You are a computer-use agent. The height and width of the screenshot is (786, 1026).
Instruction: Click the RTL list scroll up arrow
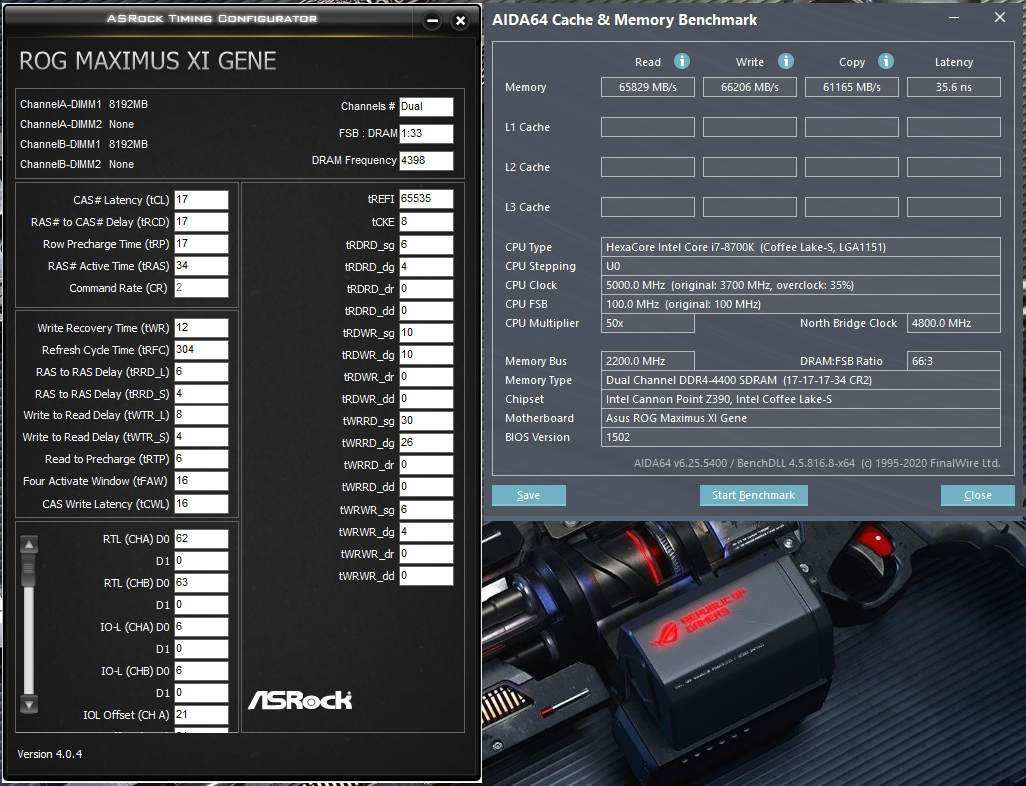pyautogui.click(x=29, y=544)
